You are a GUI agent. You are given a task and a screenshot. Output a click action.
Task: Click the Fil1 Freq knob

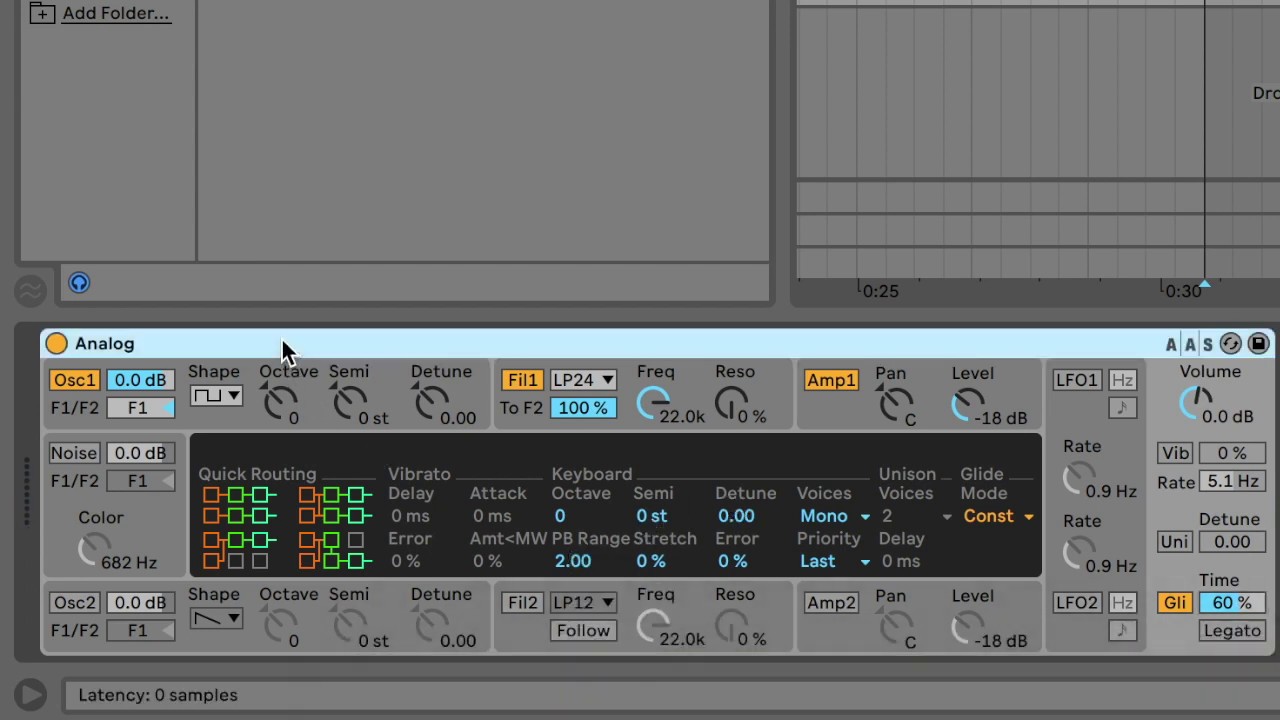tap(652, 403)
